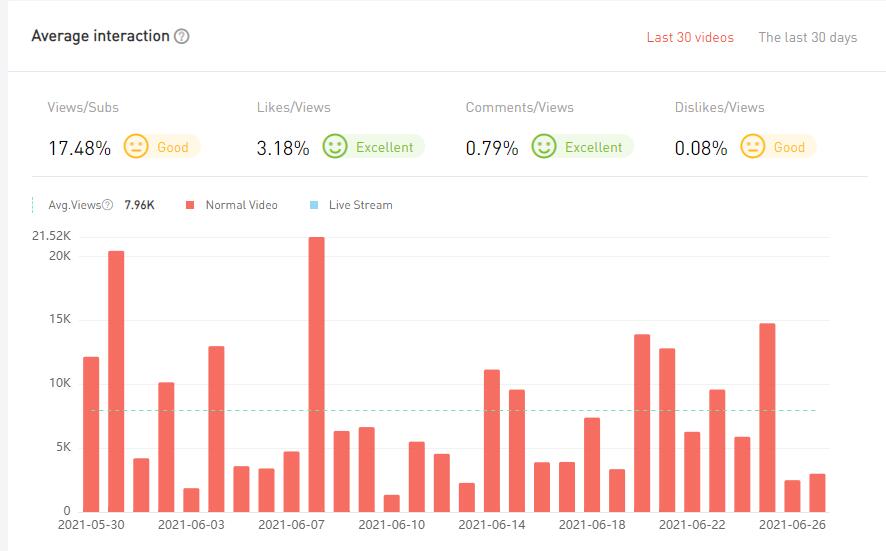The width and height of the screenshot is (886, 551).
Task: Click the Comments/Views smiley face icon
Action: [543, 147]
